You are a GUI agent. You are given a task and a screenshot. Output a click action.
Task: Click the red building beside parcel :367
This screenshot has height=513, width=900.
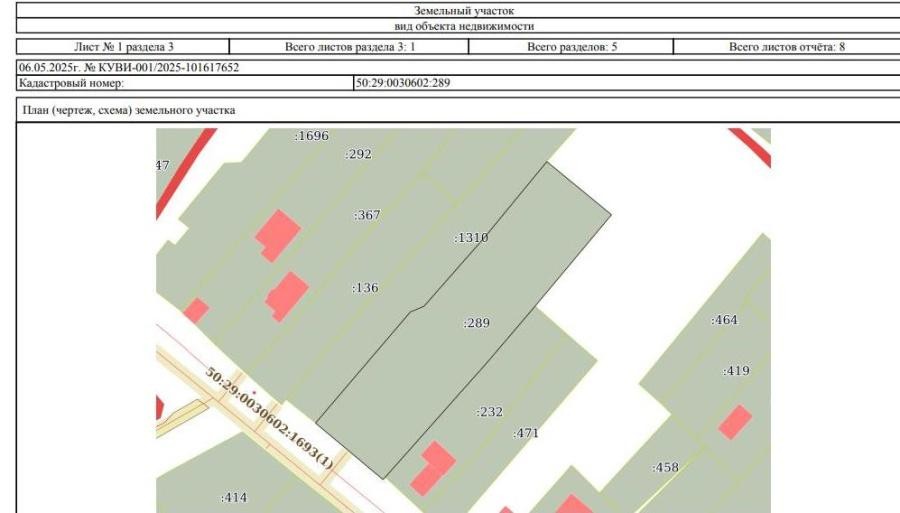(278, 236)
